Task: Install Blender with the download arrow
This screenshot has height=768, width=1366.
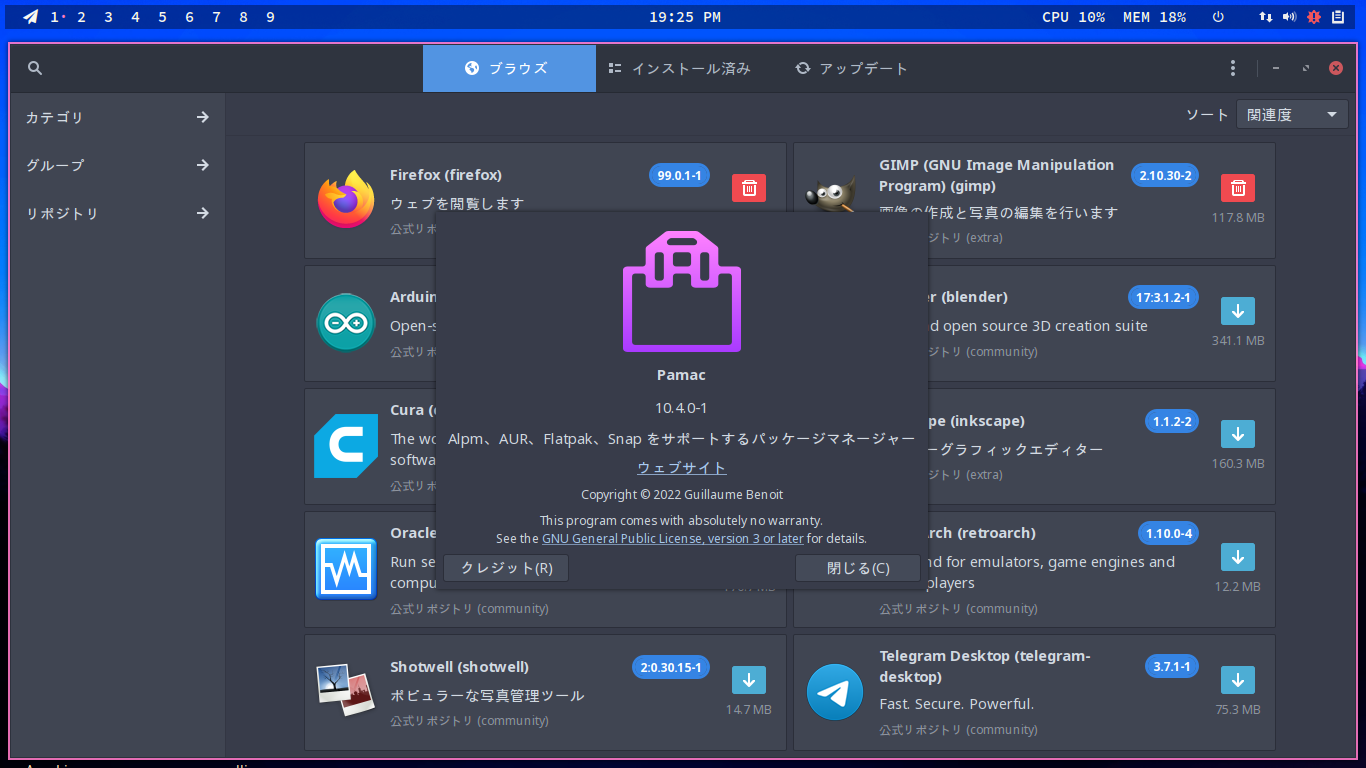Action: [1238, 311]
